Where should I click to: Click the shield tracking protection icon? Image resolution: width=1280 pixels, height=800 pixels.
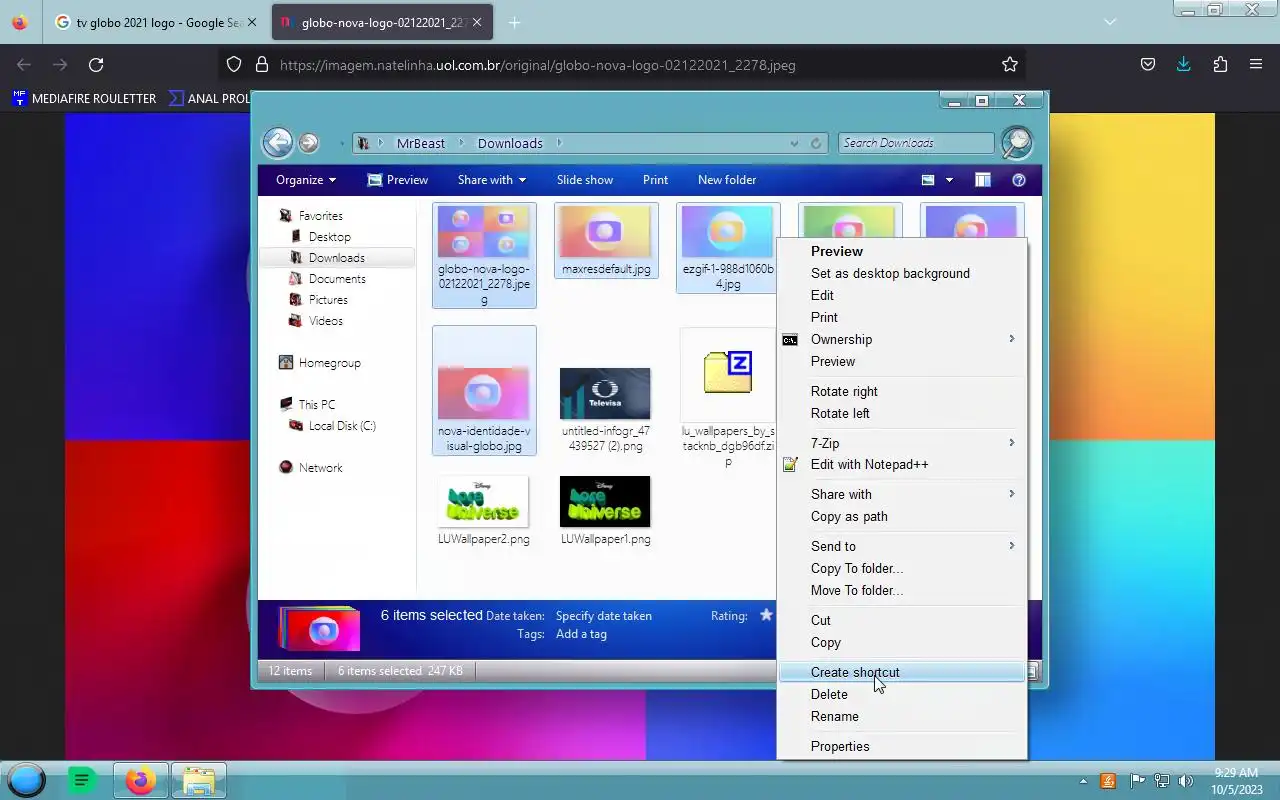pos(234,65)
